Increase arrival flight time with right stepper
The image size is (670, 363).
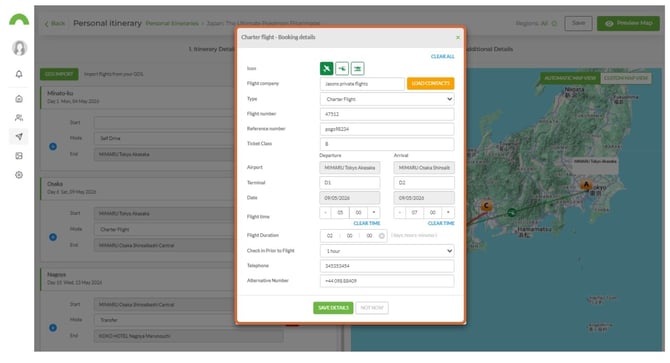[448, 212]
